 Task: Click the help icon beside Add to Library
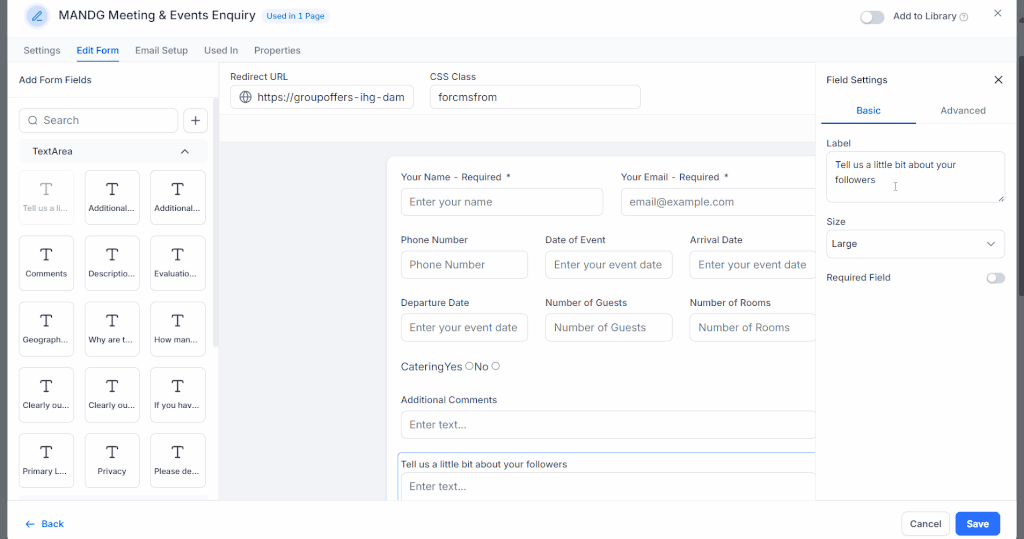coord(964,17)
